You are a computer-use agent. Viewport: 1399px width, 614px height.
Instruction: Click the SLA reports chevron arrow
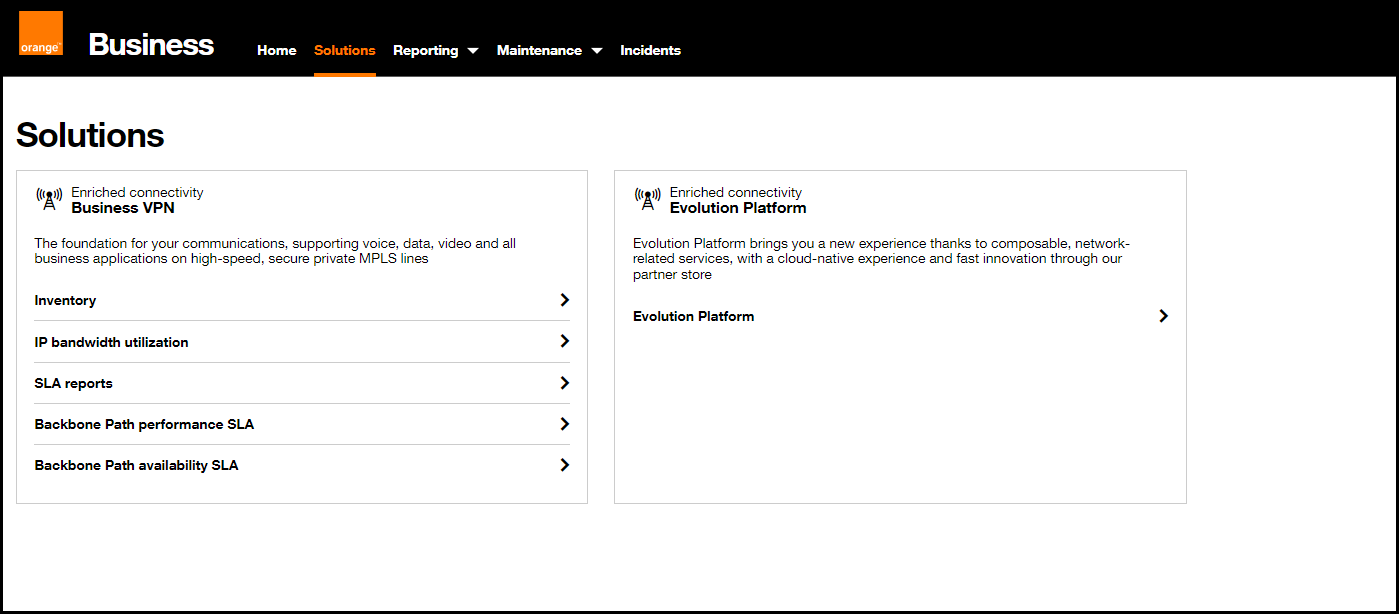(565, 383)
